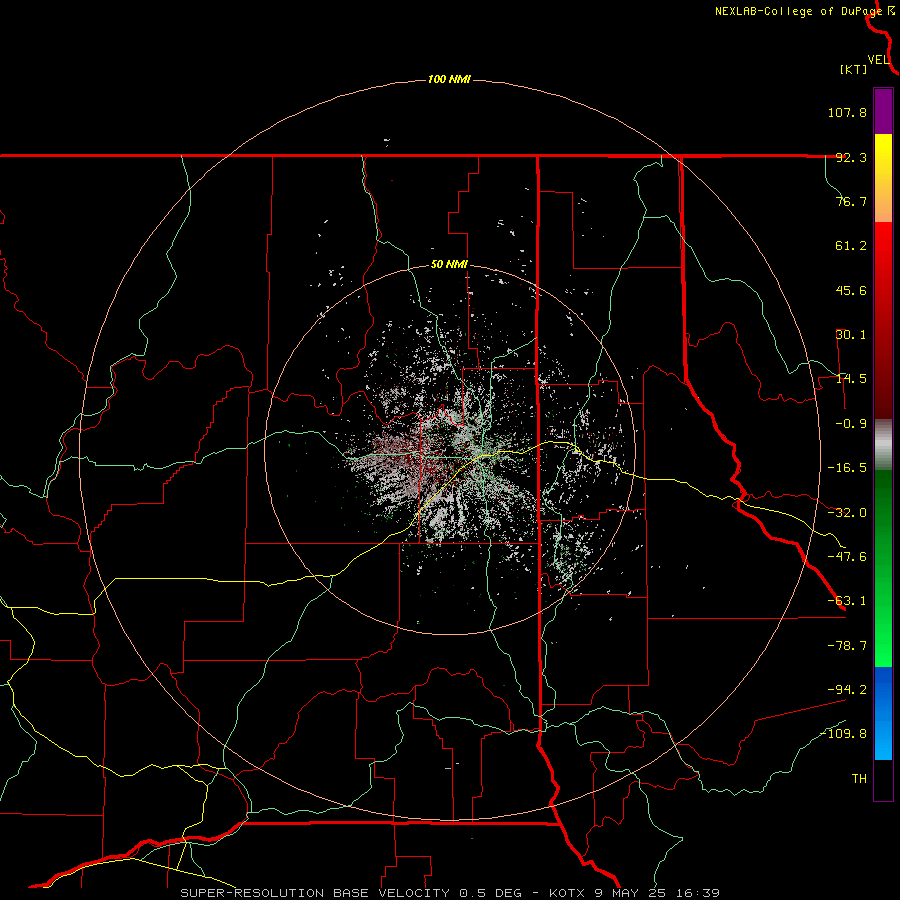Click the -109.8 velocity scale value
The width and height of the screenshot is (900, 900).
843,734
